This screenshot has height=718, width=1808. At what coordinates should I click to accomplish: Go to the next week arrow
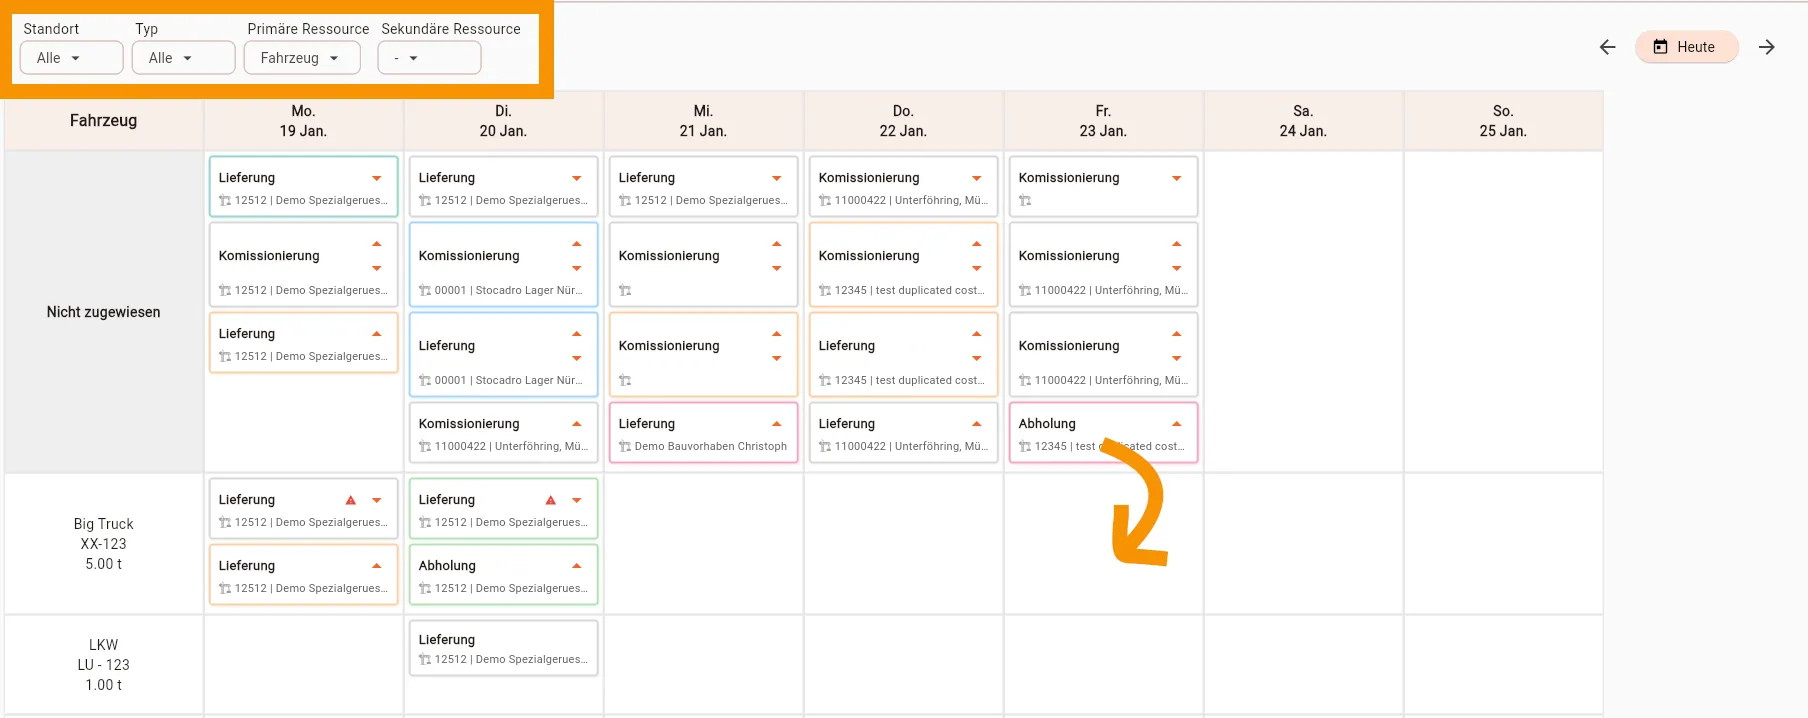pos(1767,47)
